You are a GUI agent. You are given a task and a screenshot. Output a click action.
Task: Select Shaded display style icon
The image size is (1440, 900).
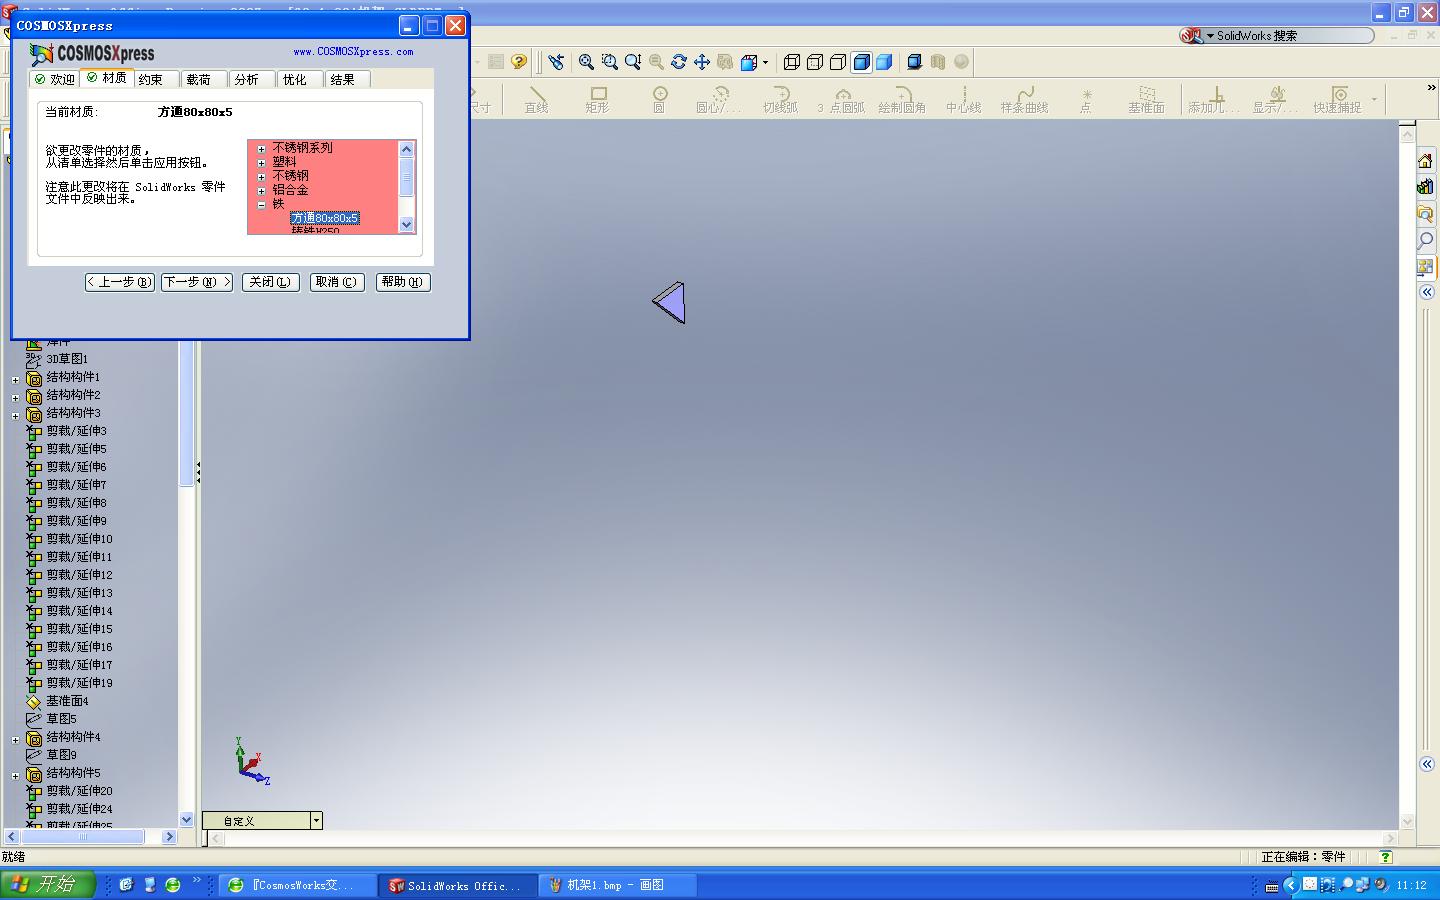click(x=884, y=62)
